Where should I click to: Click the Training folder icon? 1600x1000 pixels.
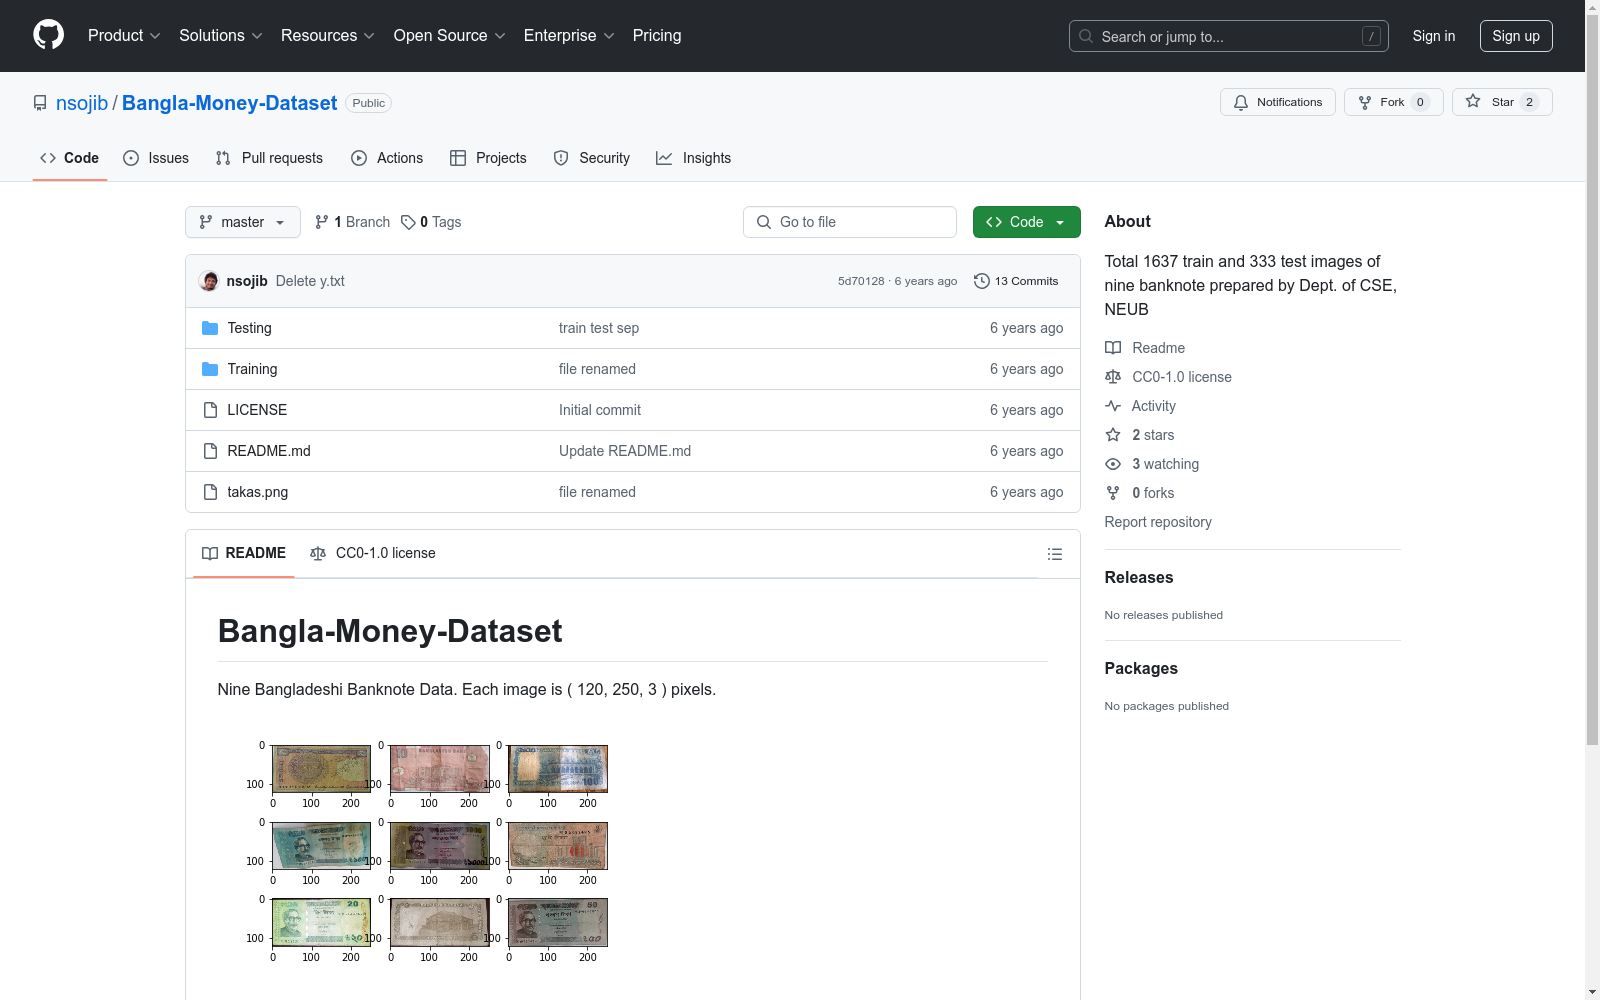click(210, 369)
